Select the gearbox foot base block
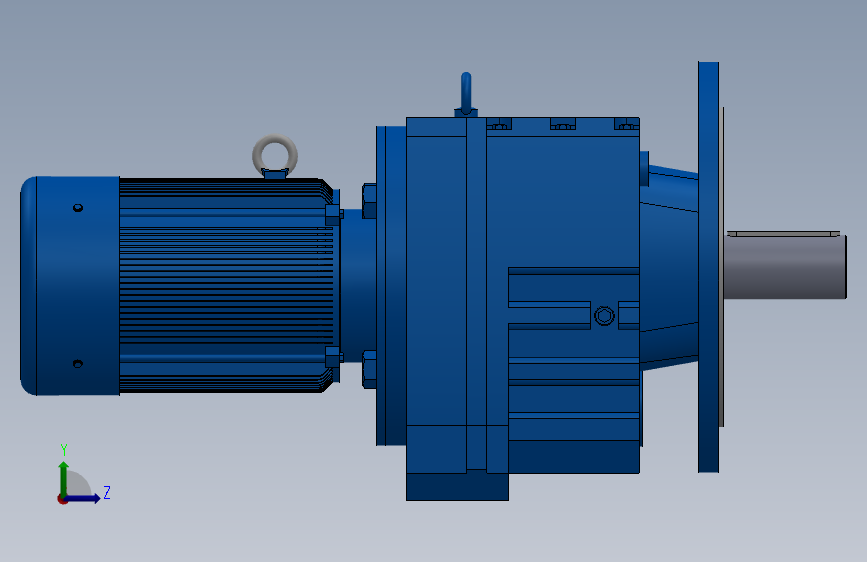Viewport: 867px width, 562px height. 457,487
